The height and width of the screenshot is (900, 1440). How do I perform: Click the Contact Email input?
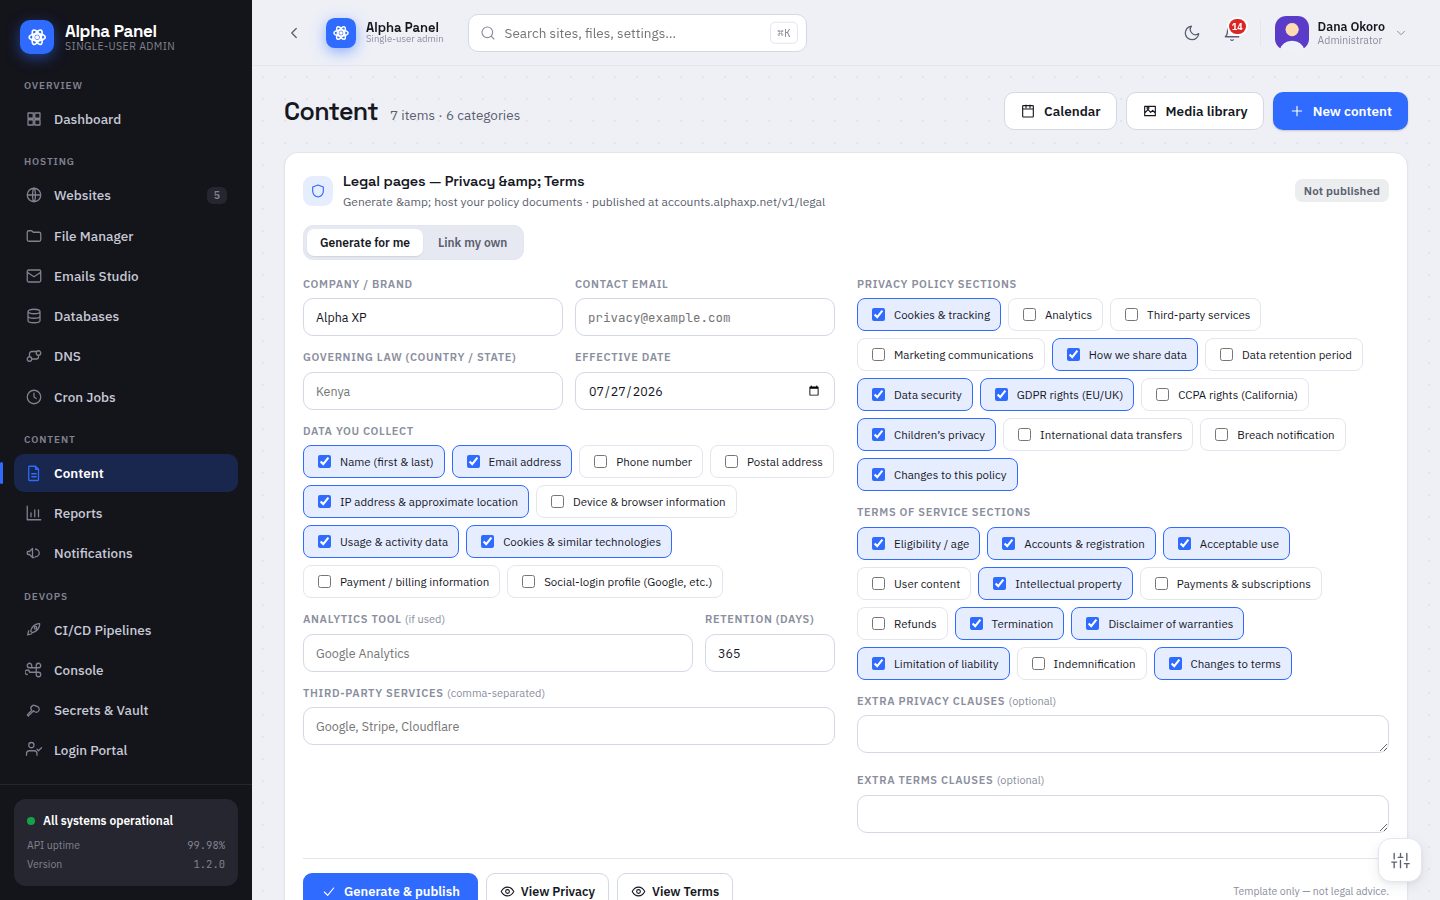coord(705,317)
